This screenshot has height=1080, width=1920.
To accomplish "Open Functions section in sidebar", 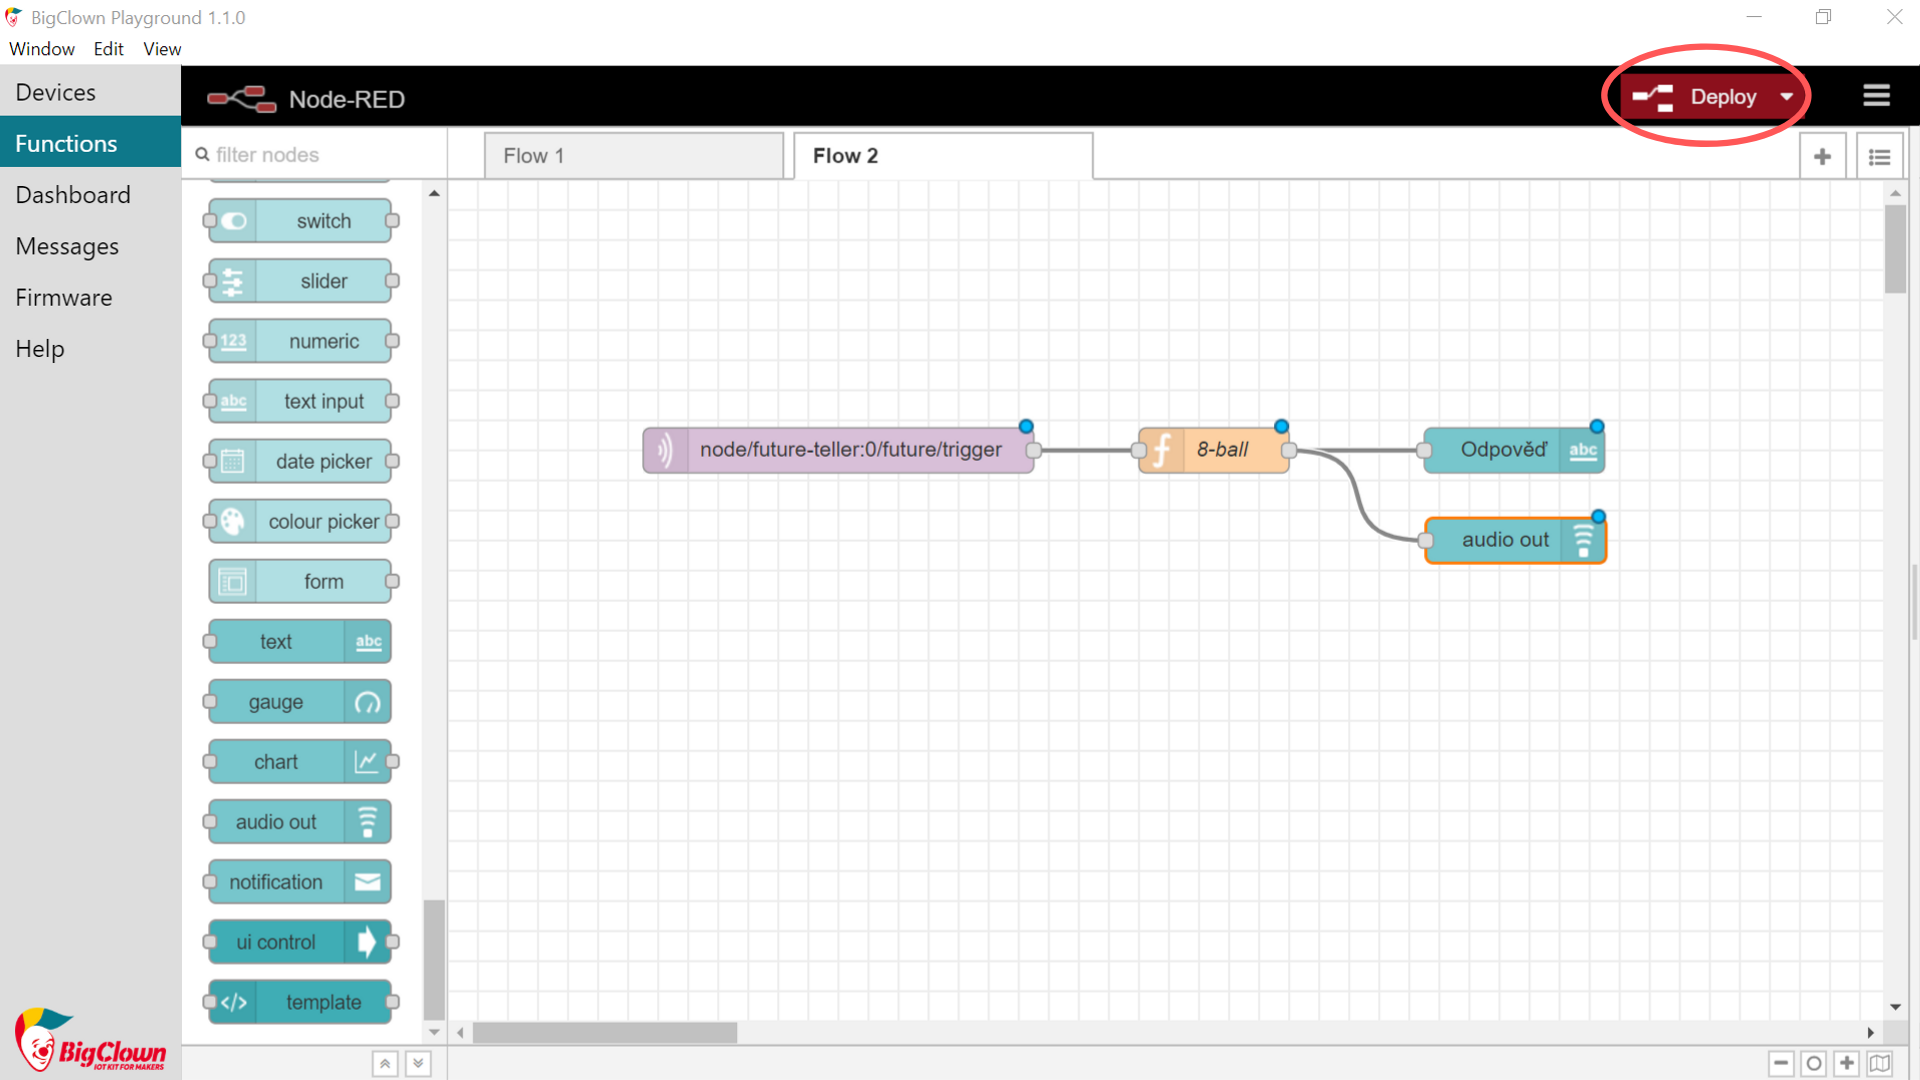I will (90, 143).
